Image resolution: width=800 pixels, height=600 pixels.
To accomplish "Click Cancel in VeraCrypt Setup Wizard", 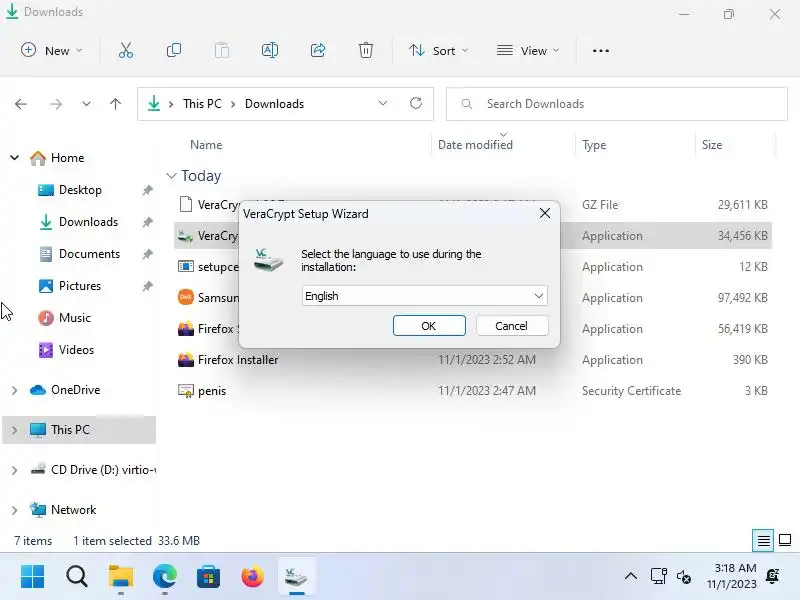I will tap(512, 326).
